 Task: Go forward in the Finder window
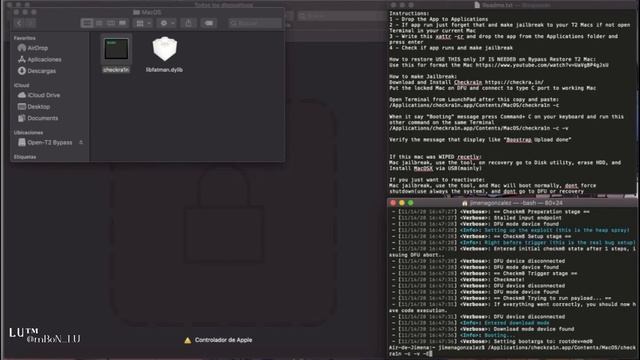coord(30,23)
